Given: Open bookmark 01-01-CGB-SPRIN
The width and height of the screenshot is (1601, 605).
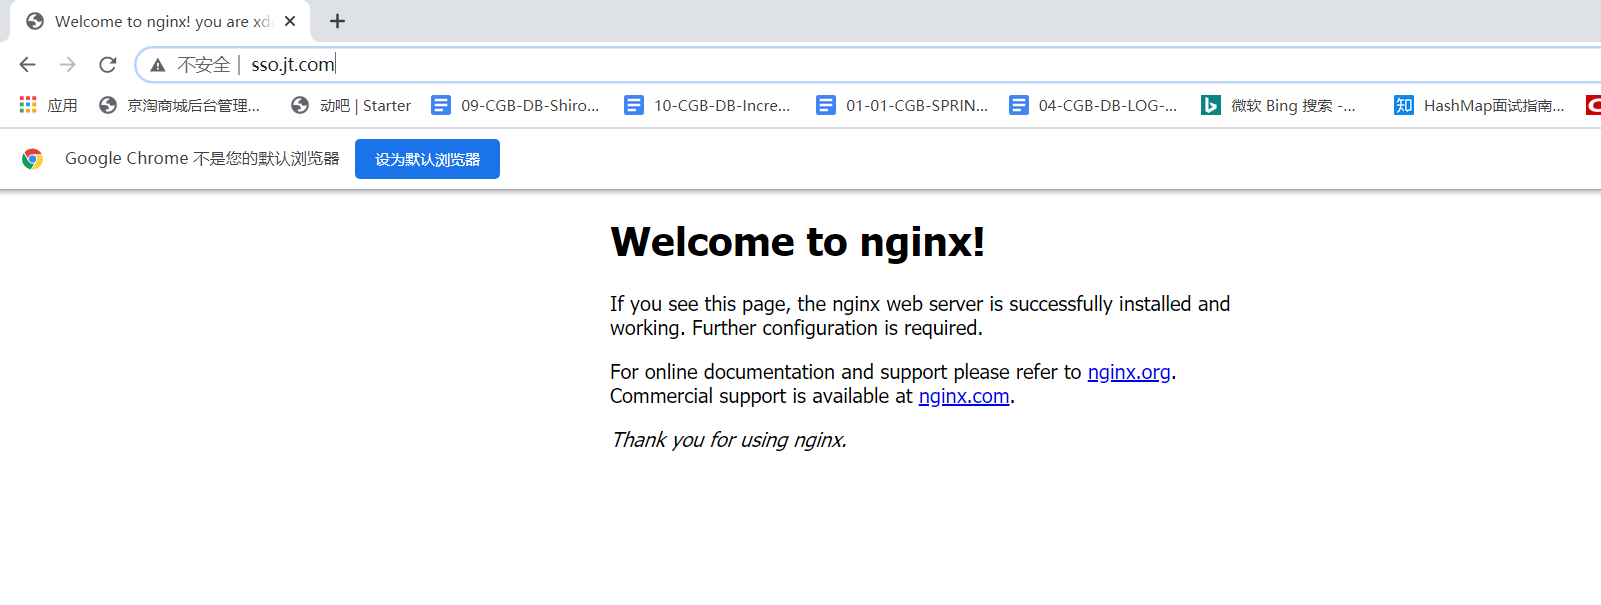Looking at the screenshot, I should point(902,105).
